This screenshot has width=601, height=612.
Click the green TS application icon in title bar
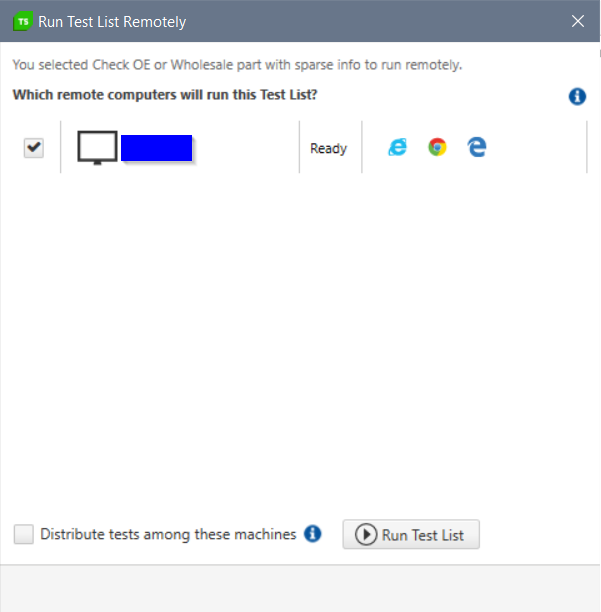(22, 21)
